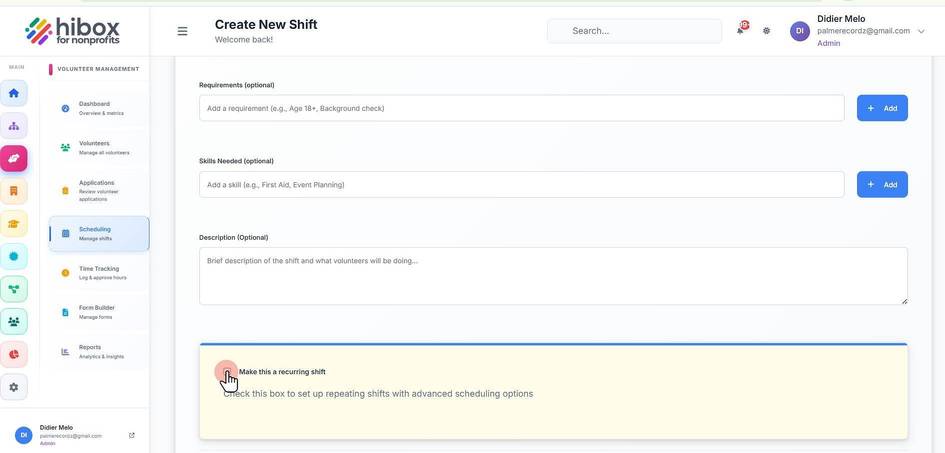945x453 pixels.
Task: Click the gear icon beside the search bar
Action: [767, 31]
